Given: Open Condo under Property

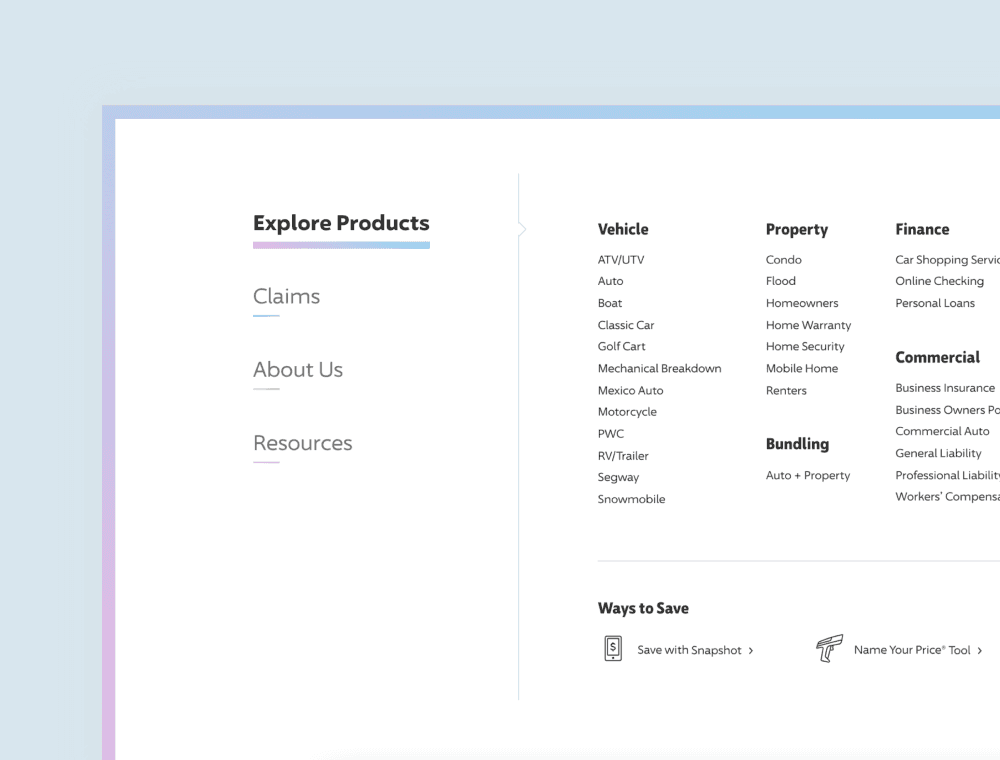Looking at the screenshot, I should 784,259.
